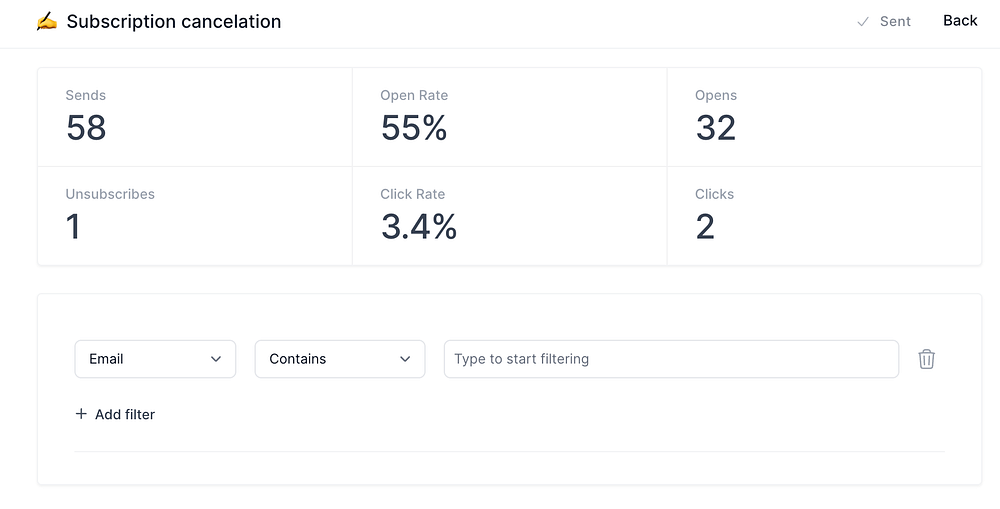Click the Subscription cancelation title

click(174, 21)
